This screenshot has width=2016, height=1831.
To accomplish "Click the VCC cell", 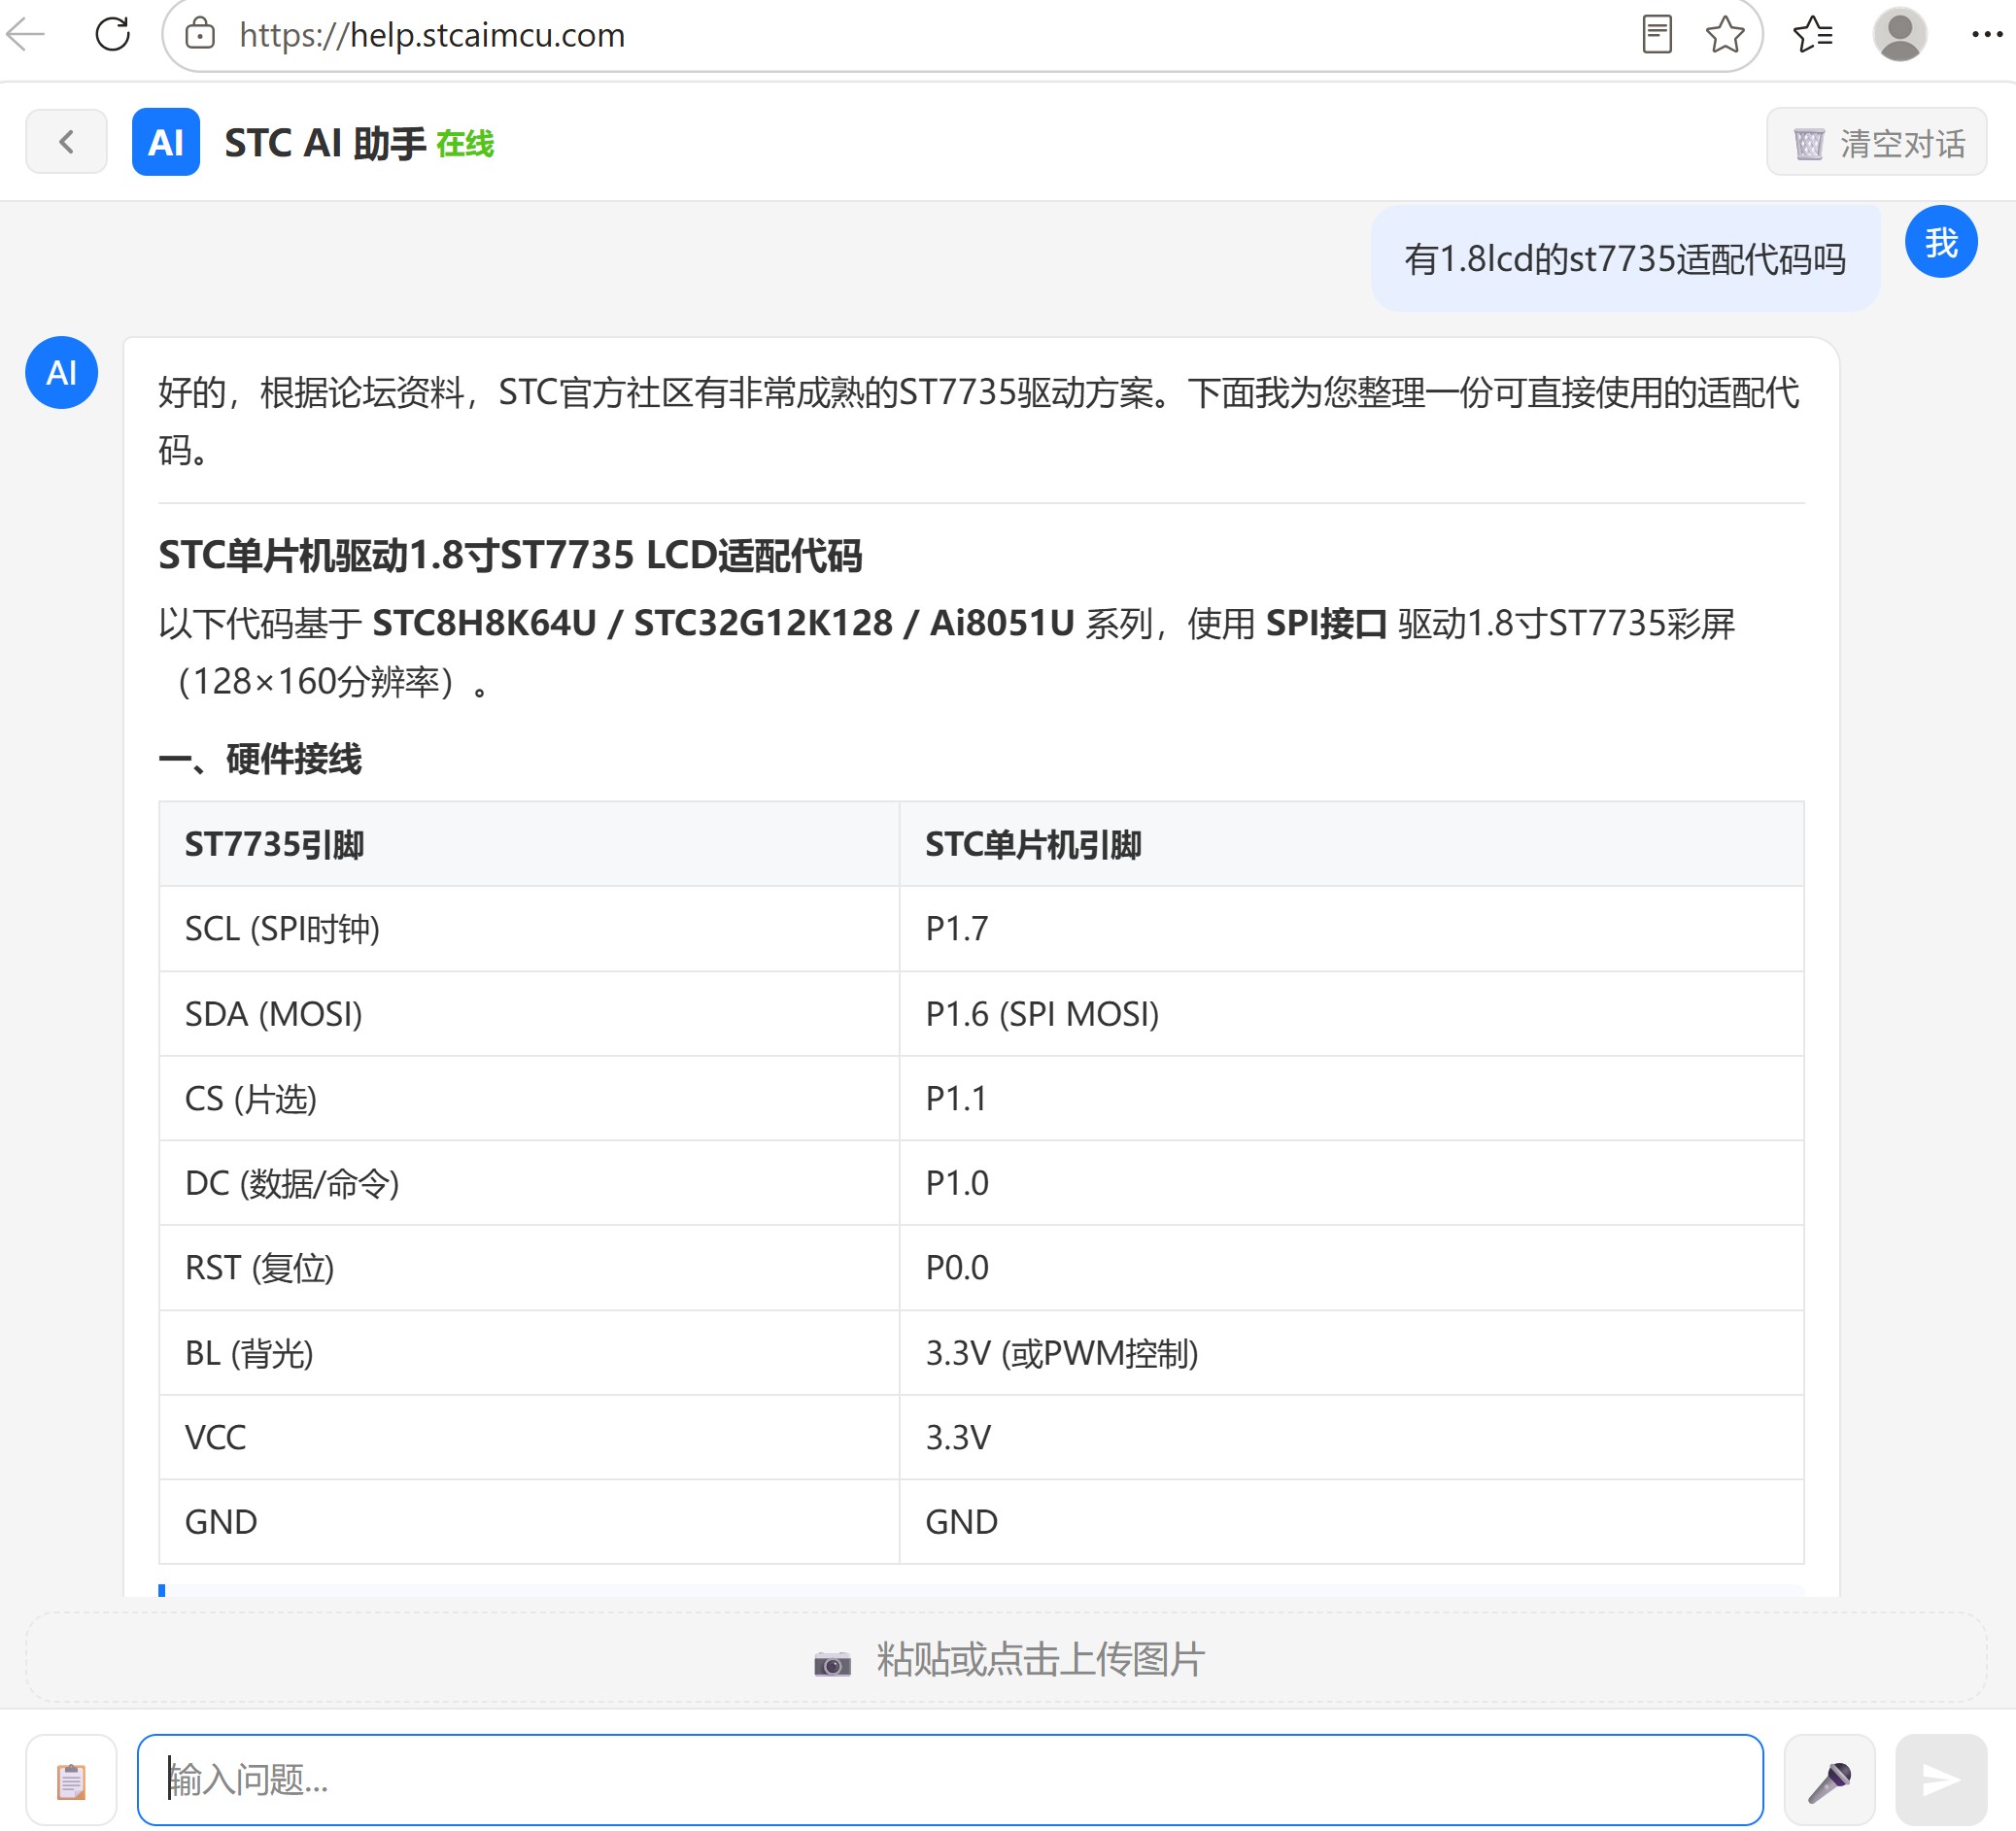I will 529,1437.
